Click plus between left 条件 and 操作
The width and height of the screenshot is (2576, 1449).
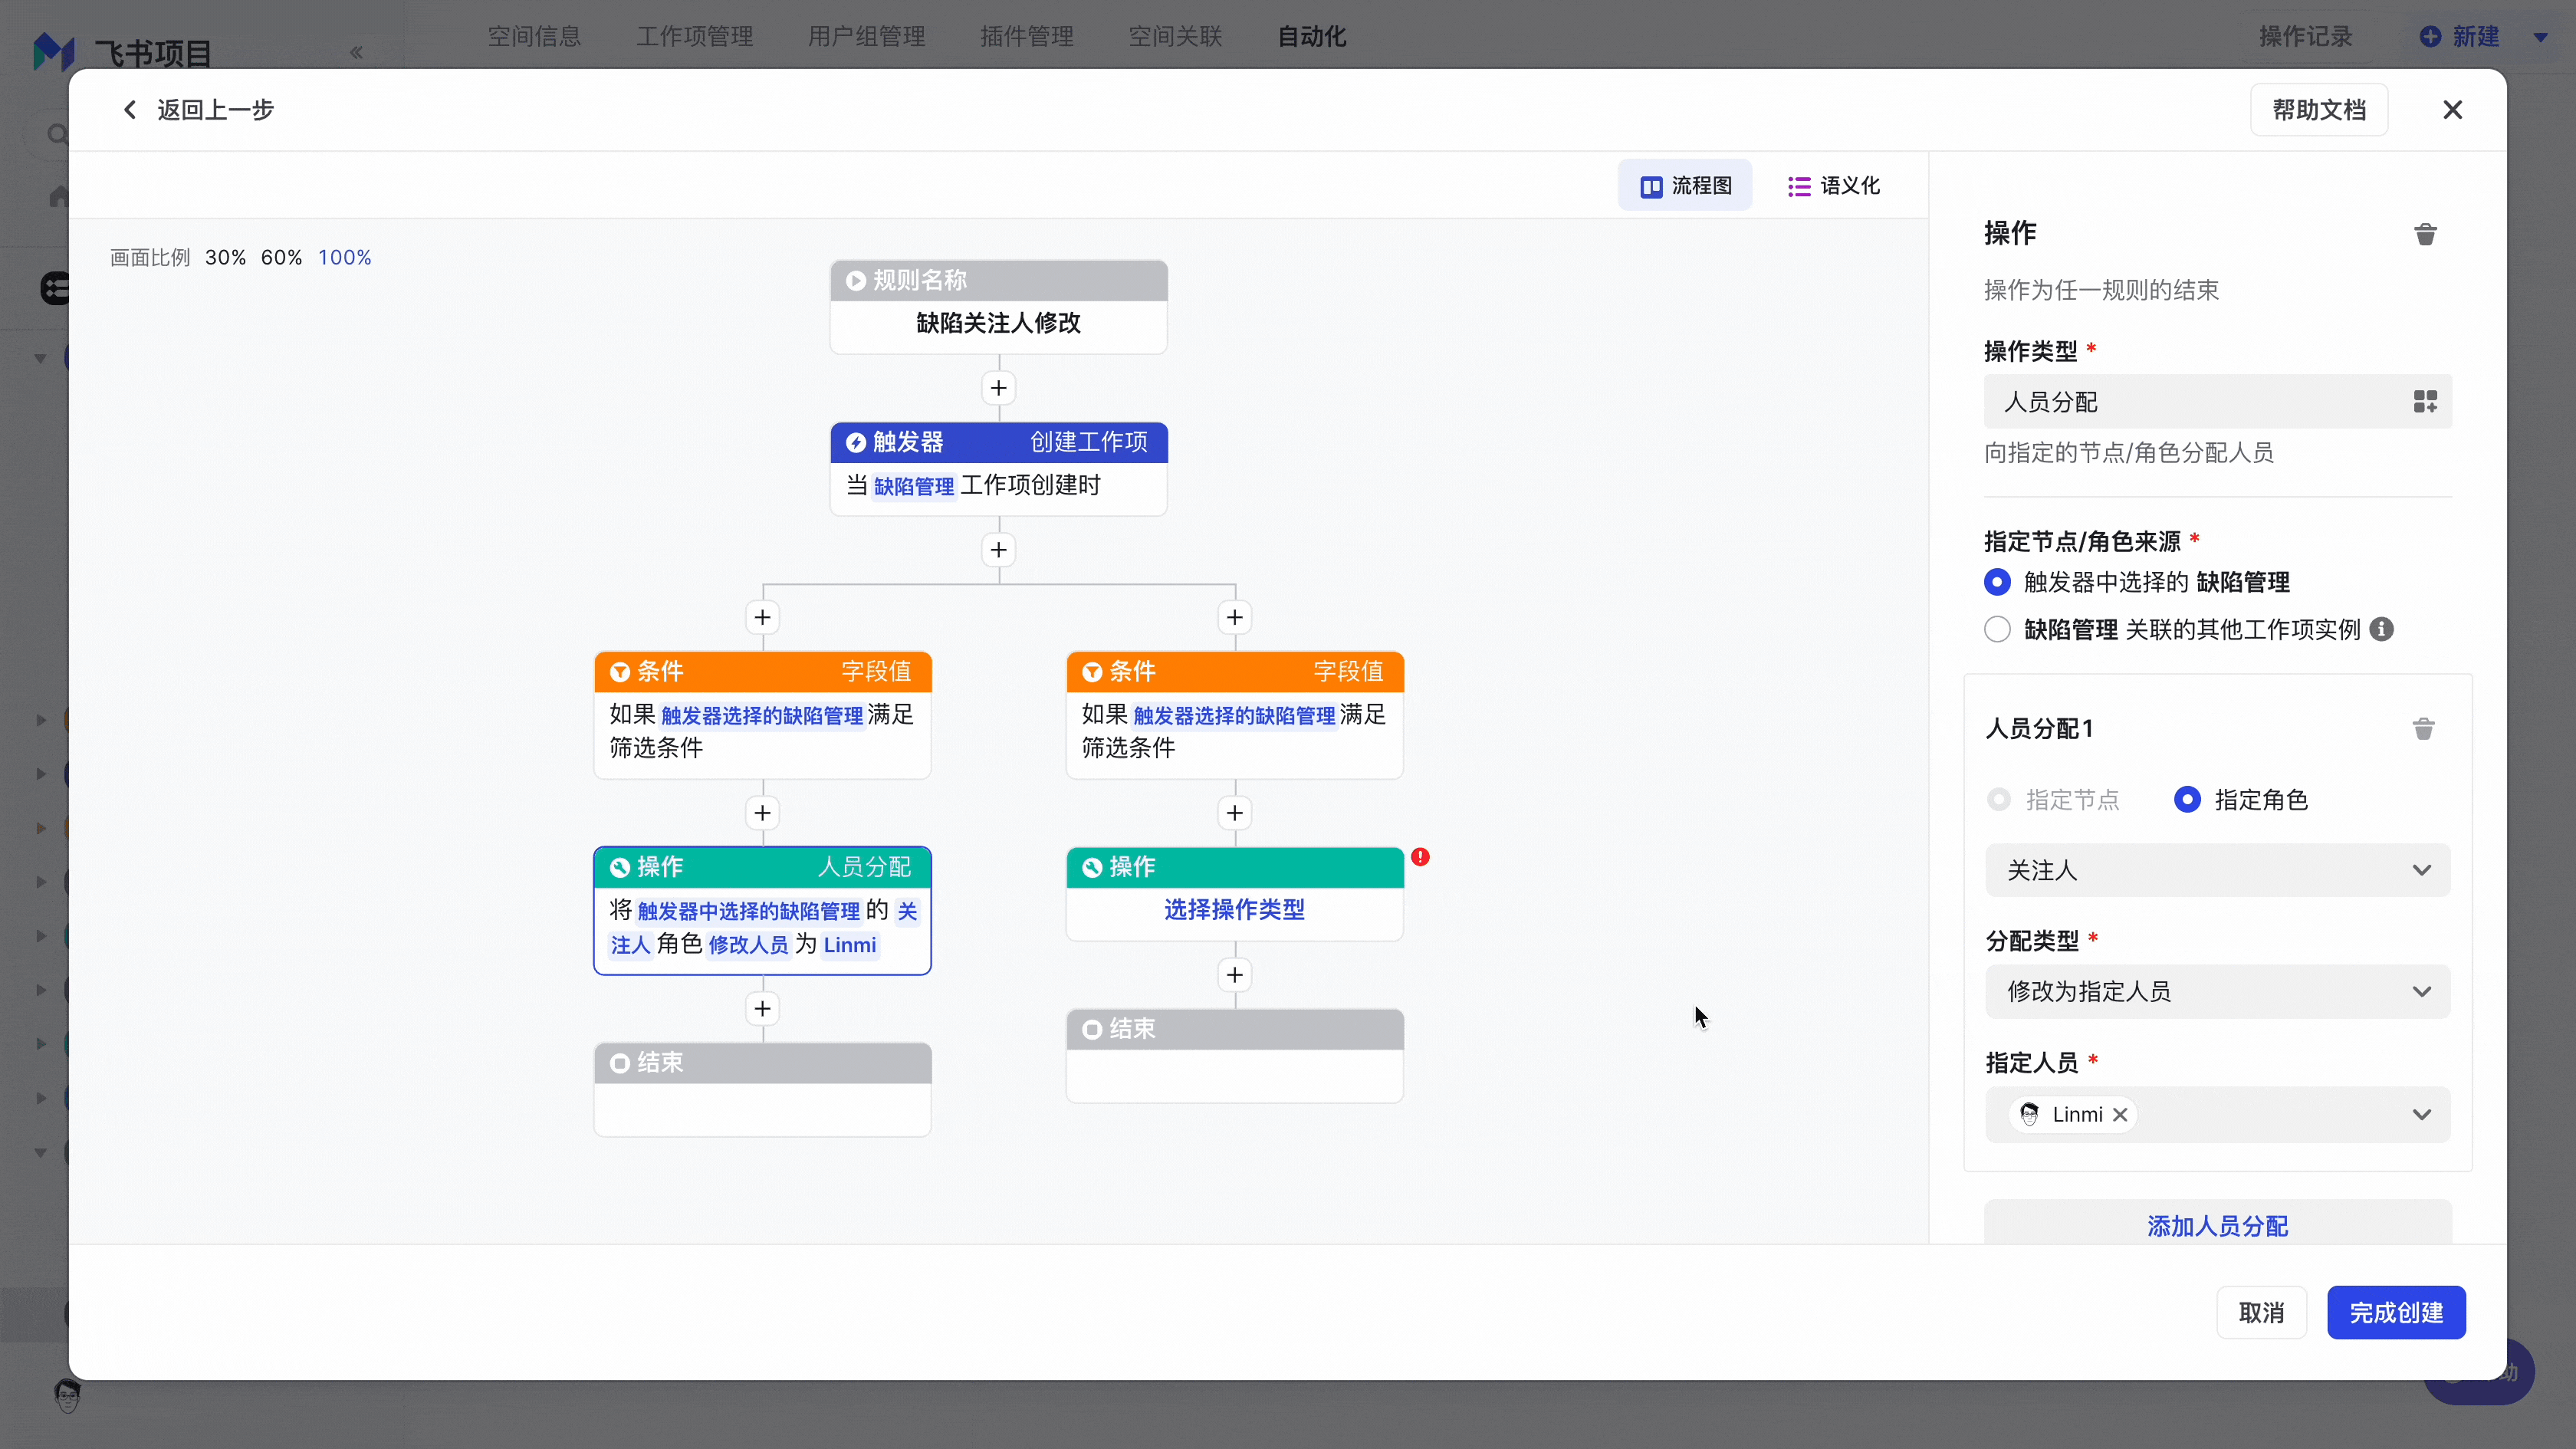click(762, 813)
